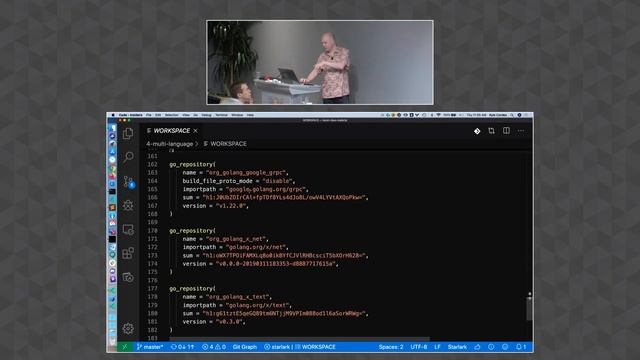Change language mode Starlark
Viewport: 640px width, 360px height.
tap(457, 347)
